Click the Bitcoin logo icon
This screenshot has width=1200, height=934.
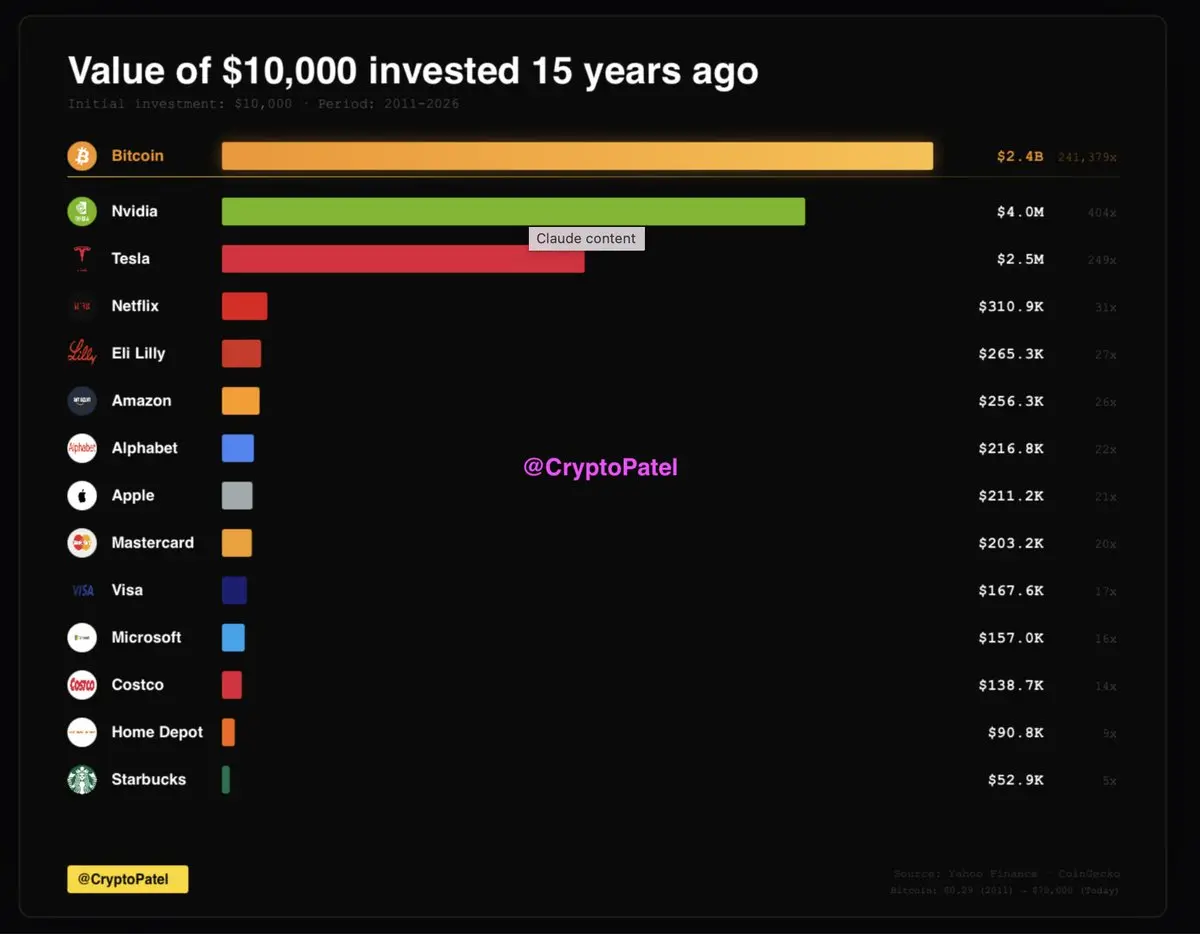(x=82, y=156)
